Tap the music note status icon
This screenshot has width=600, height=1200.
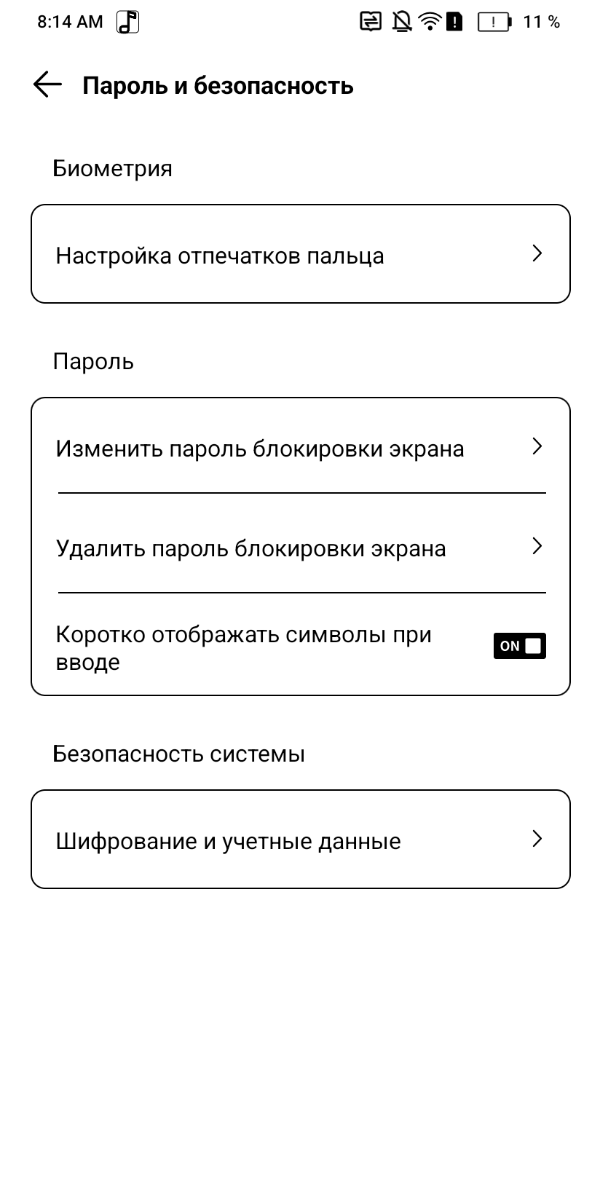point(128,22)
